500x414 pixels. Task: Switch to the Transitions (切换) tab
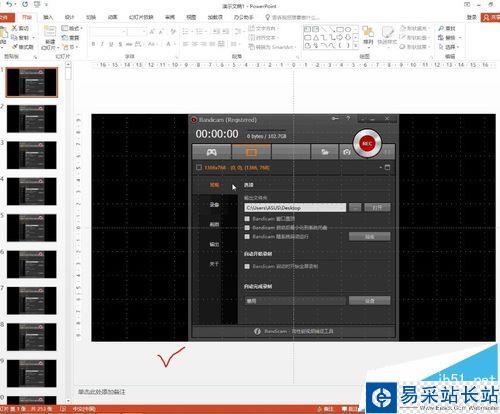click(x=91, y=17)
